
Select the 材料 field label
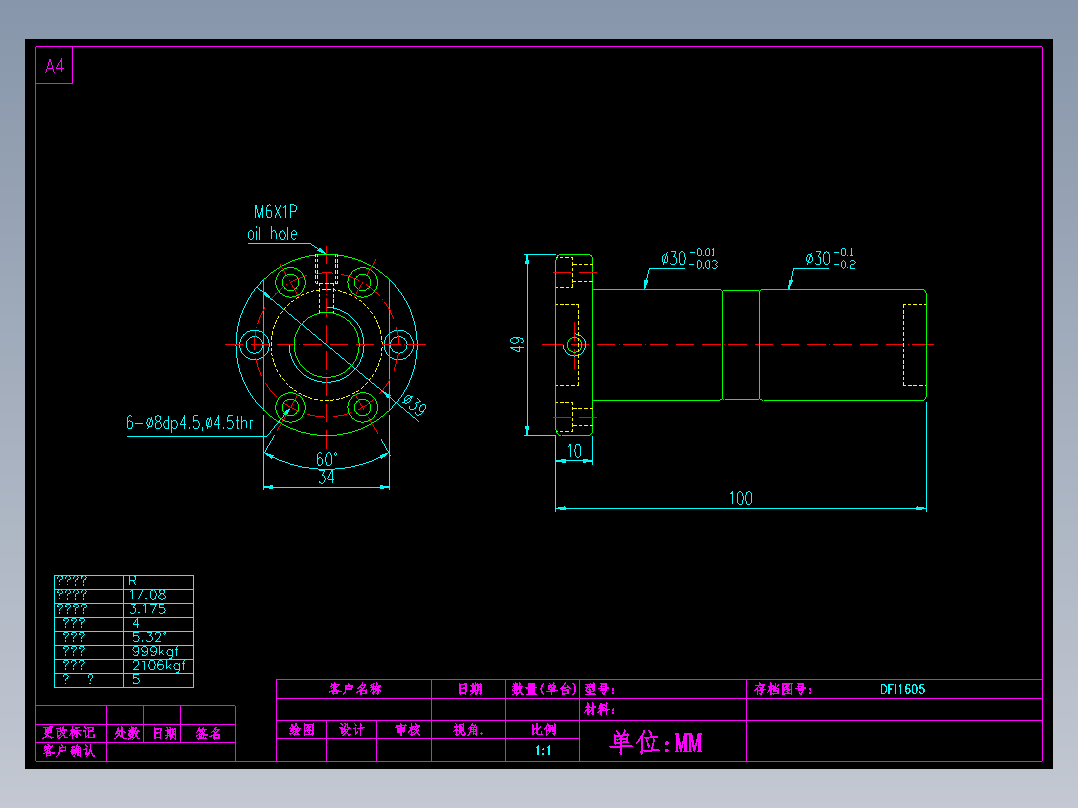coord(600,710)
